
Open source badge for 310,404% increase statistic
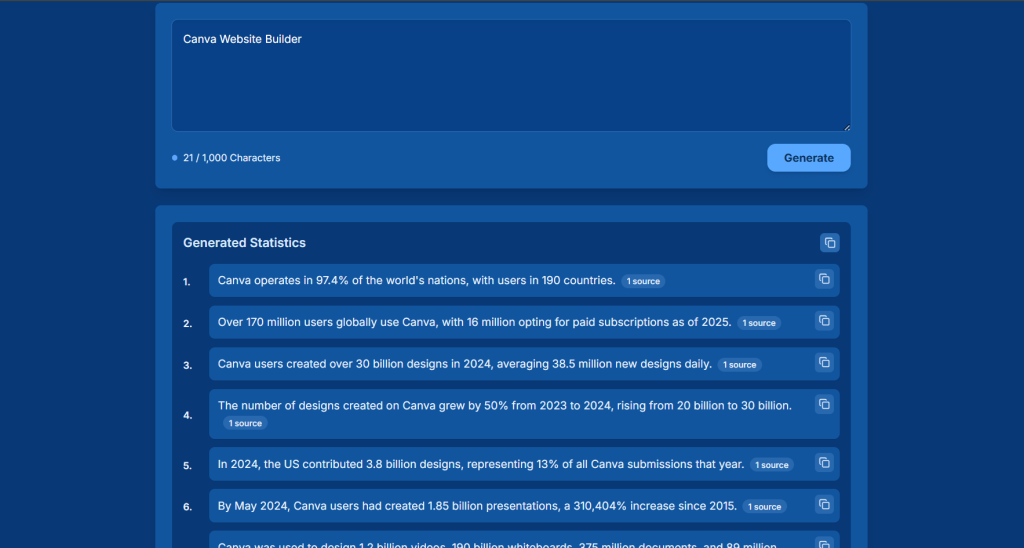764,507
